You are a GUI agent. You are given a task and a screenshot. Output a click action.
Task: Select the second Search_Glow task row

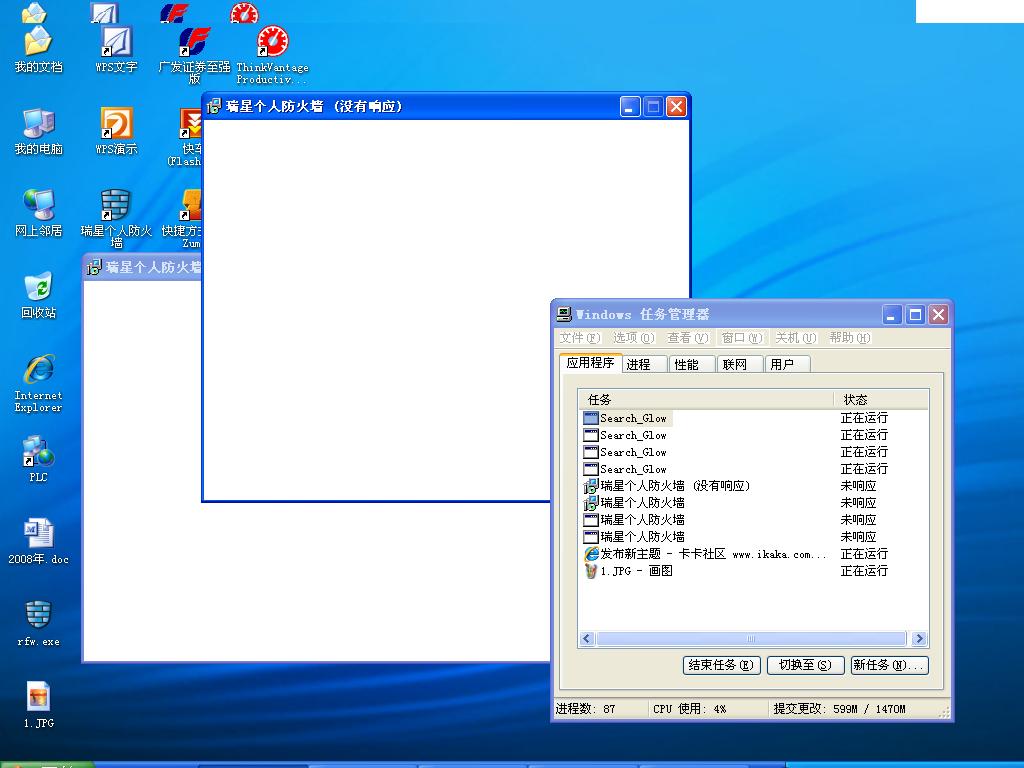(x=754, y=436)
